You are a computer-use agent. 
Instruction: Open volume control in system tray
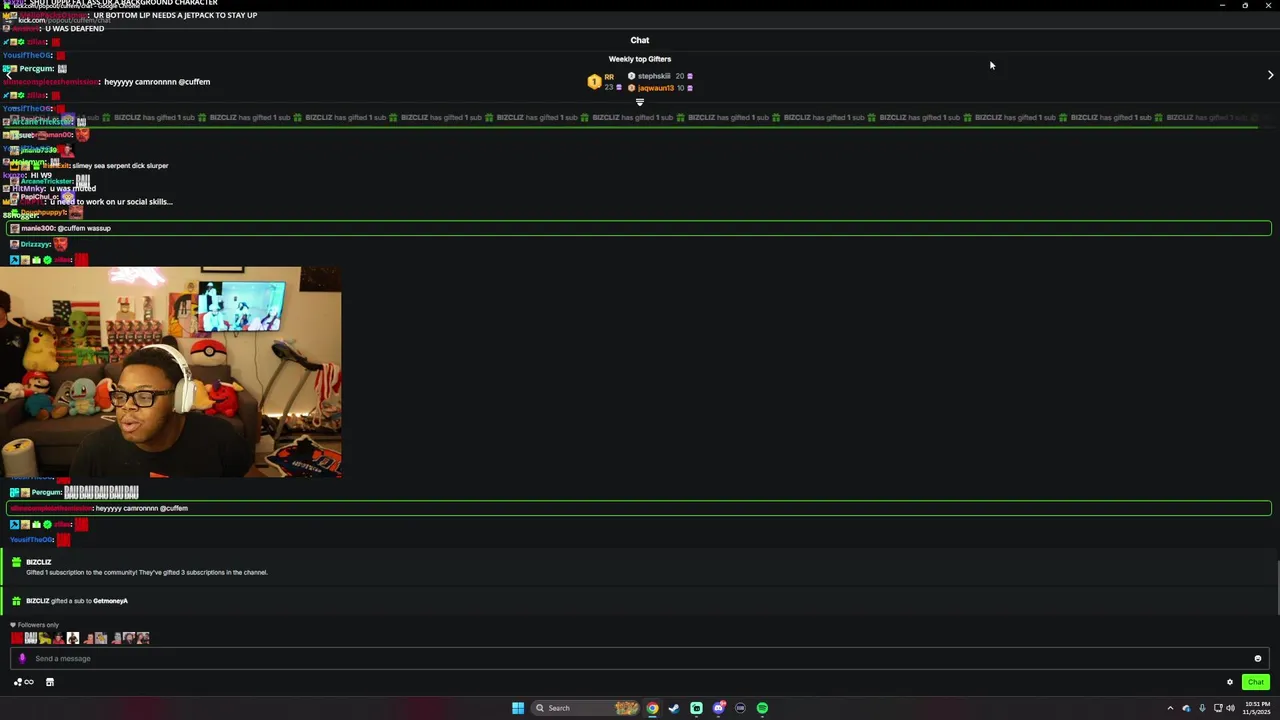(1230, 708)
